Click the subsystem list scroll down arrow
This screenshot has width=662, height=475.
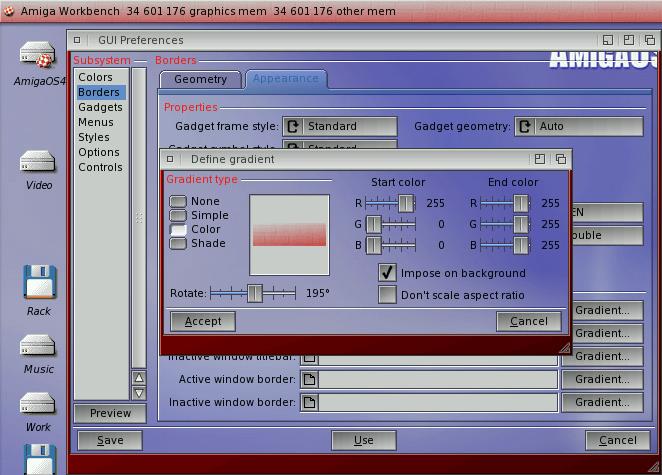point(139,393)
